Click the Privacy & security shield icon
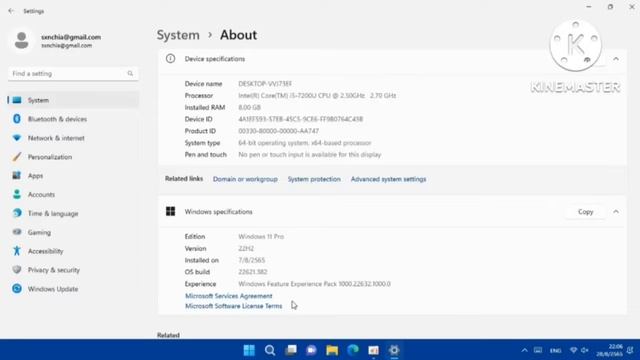640x360 pixels. [x=17, y=269]
